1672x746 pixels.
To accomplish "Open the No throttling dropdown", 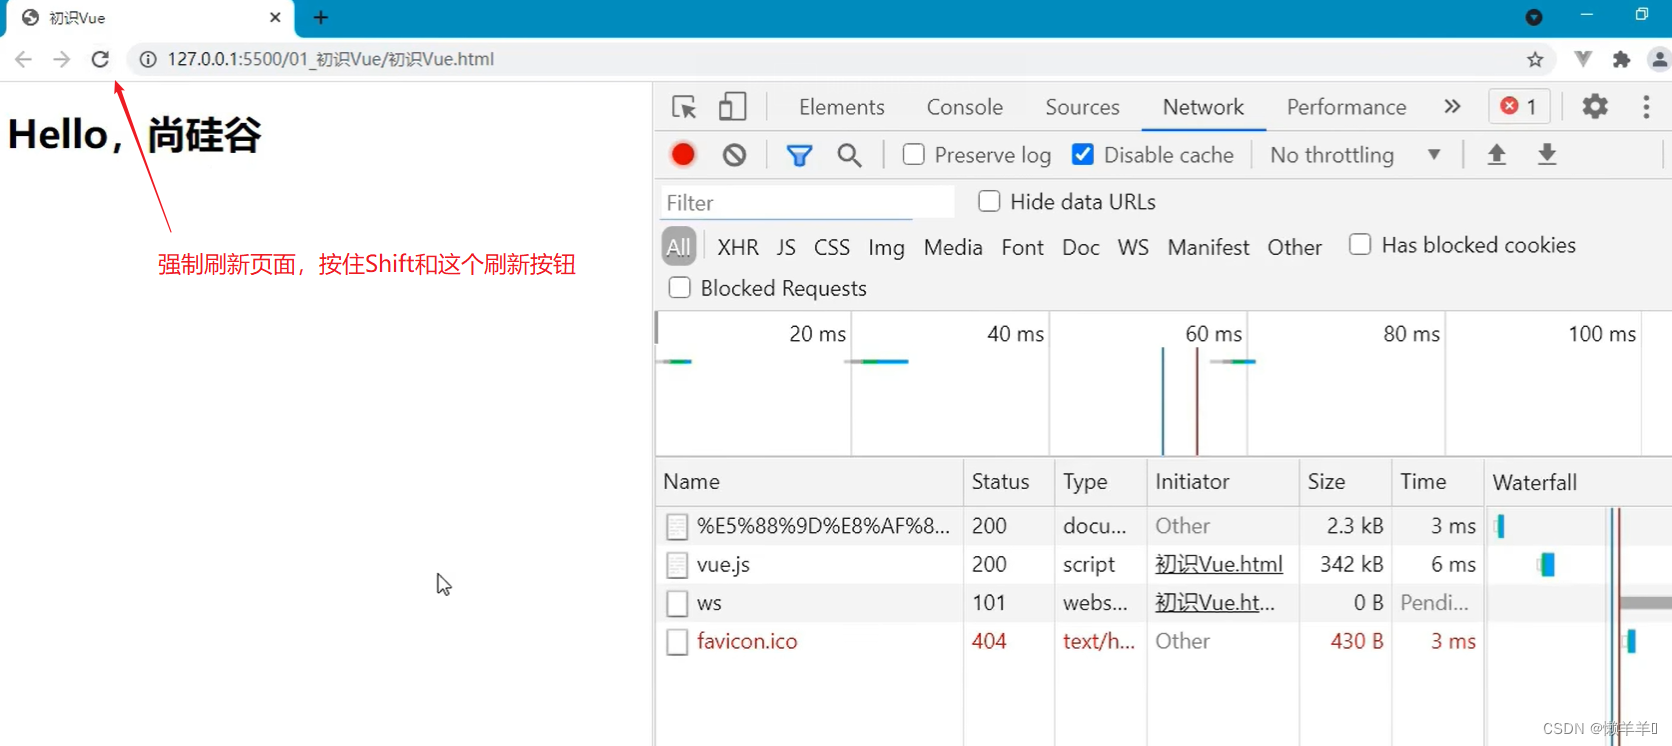I will (1354, 155).
